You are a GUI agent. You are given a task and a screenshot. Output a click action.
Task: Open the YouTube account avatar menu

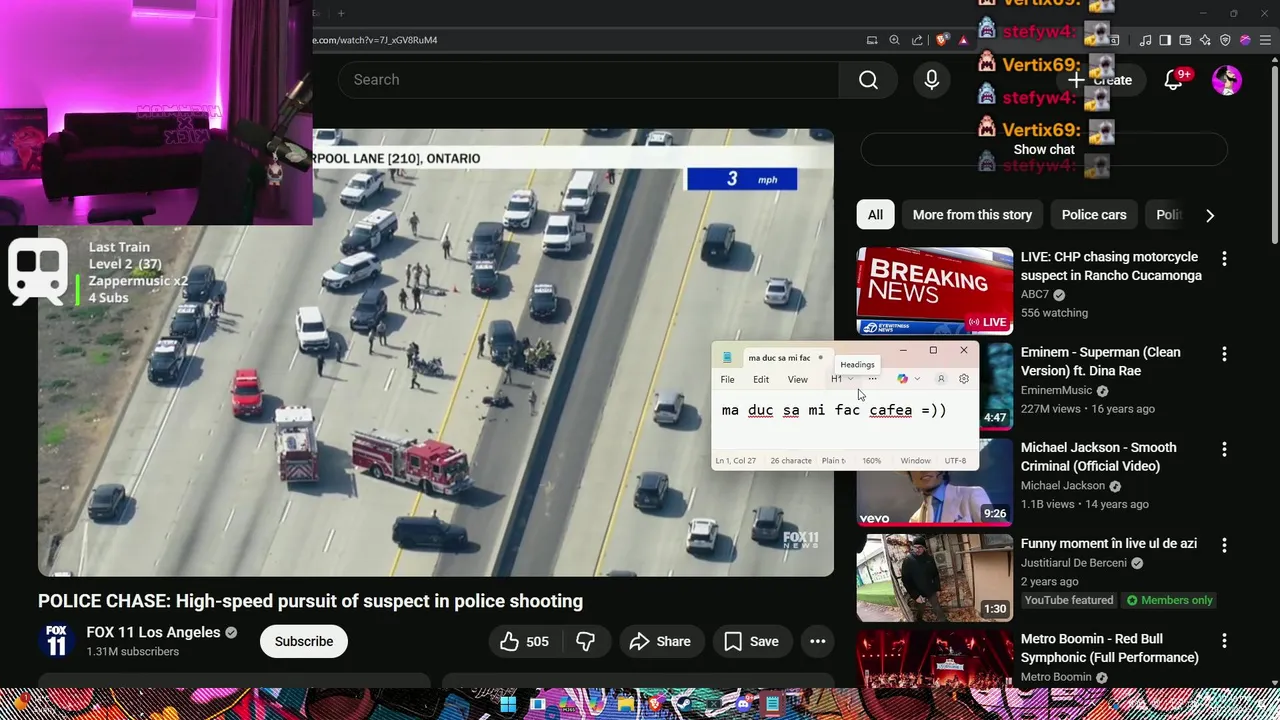click(1227, 80)
